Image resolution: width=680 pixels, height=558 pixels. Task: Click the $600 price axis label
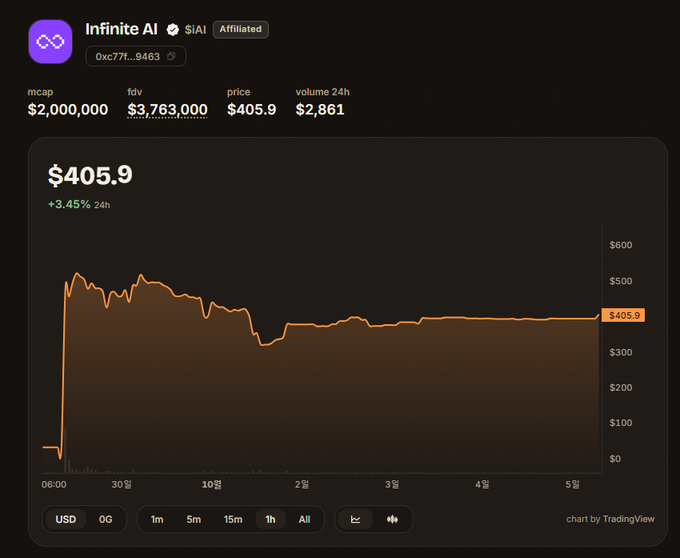pos(621,245)
